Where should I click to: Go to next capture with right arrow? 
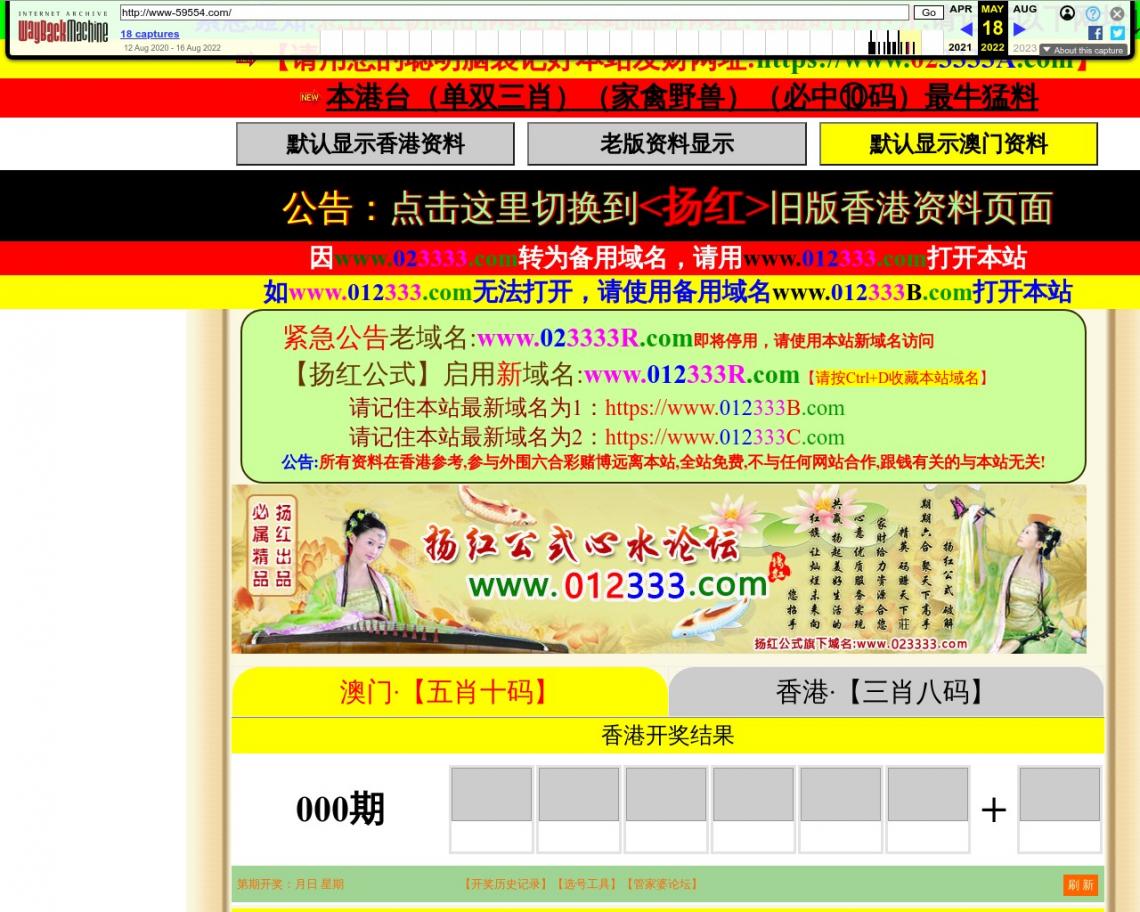(x=1019, y=29)
